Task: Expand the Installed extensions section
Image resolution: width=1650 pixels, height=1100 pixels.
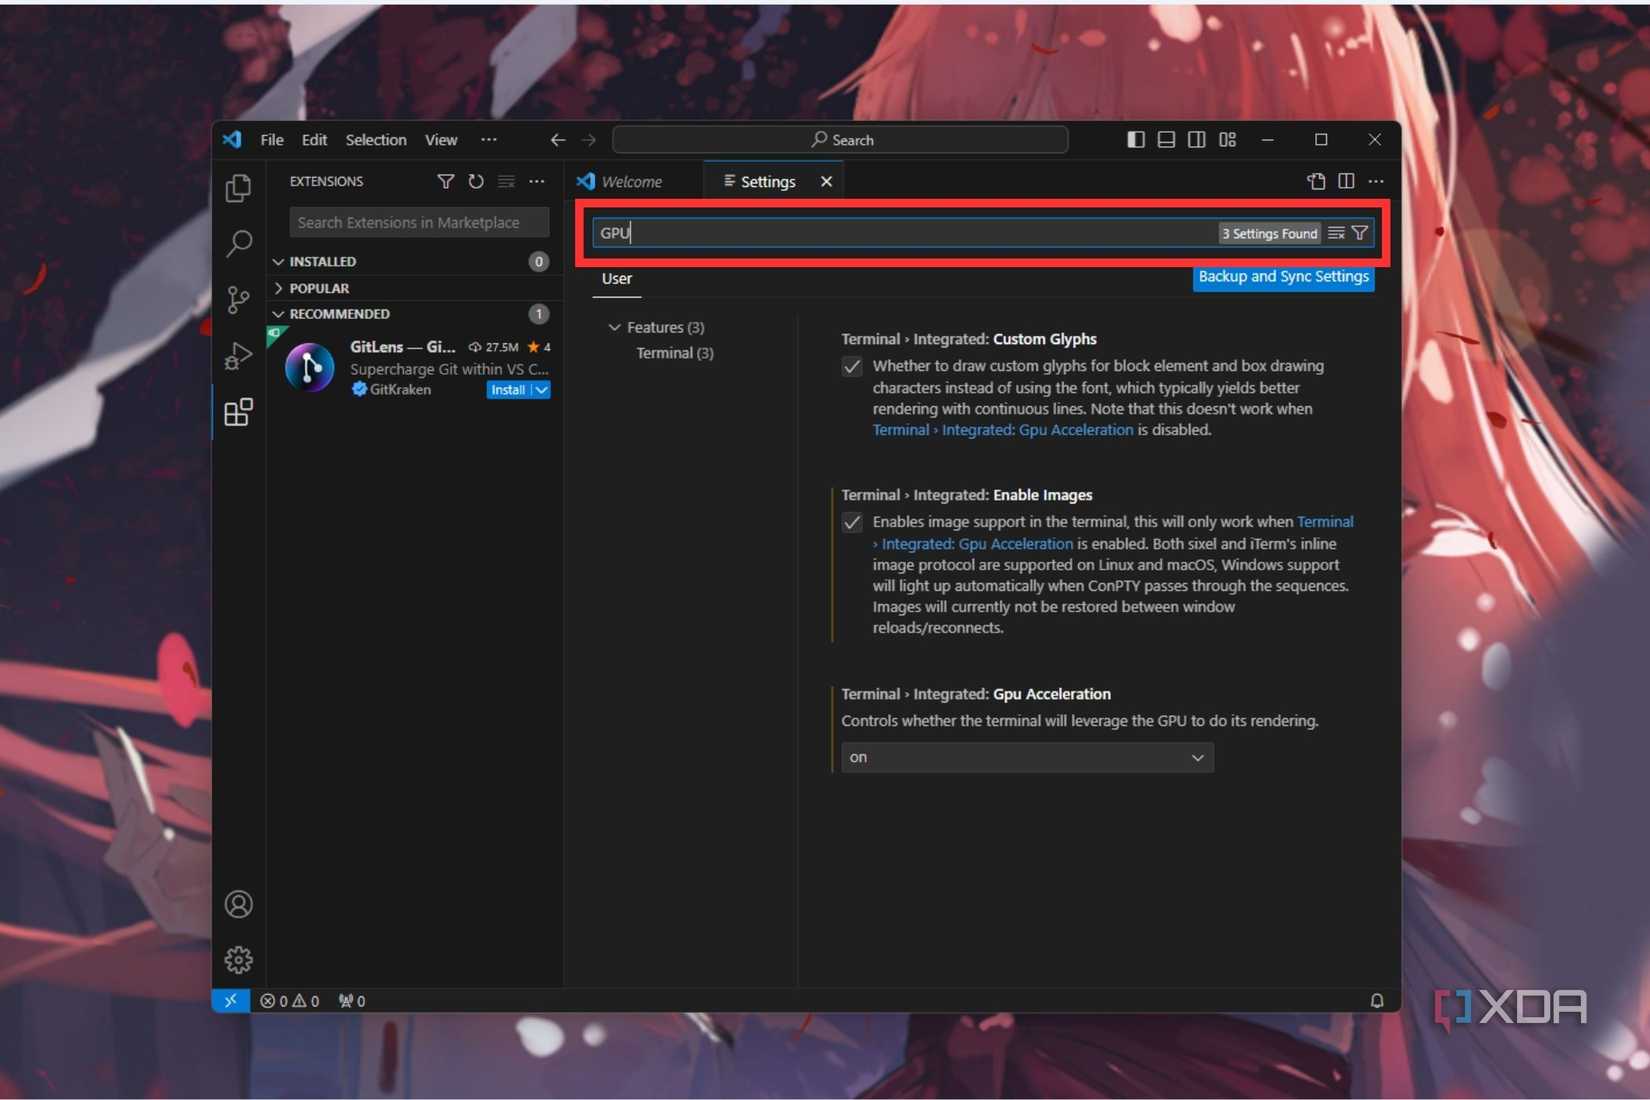Action: coord(322,262)
